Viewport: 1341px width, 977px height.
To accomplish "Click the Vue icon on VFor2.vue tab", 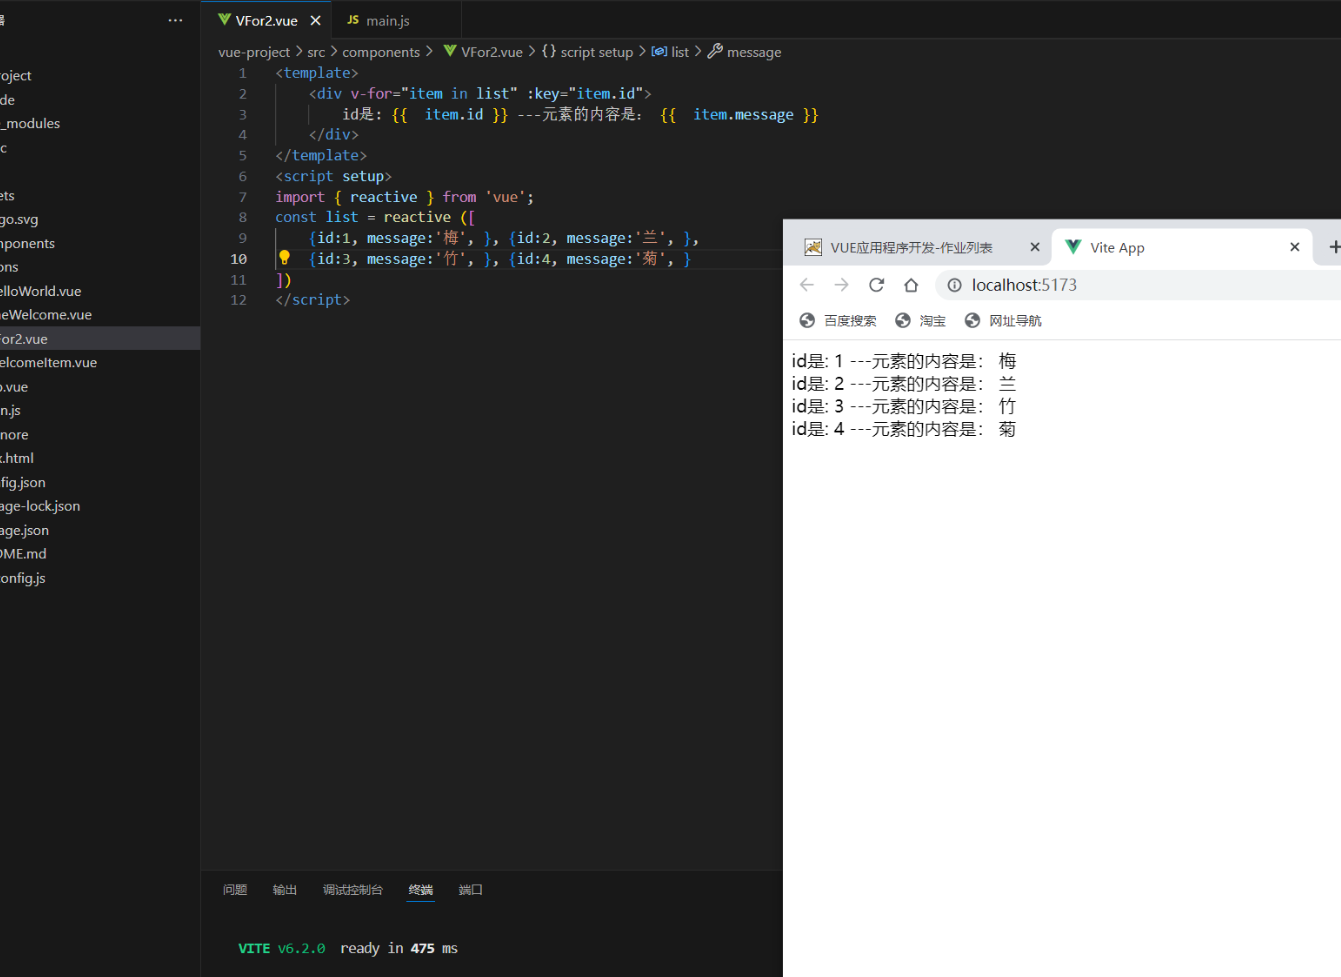I will point(224,20).
